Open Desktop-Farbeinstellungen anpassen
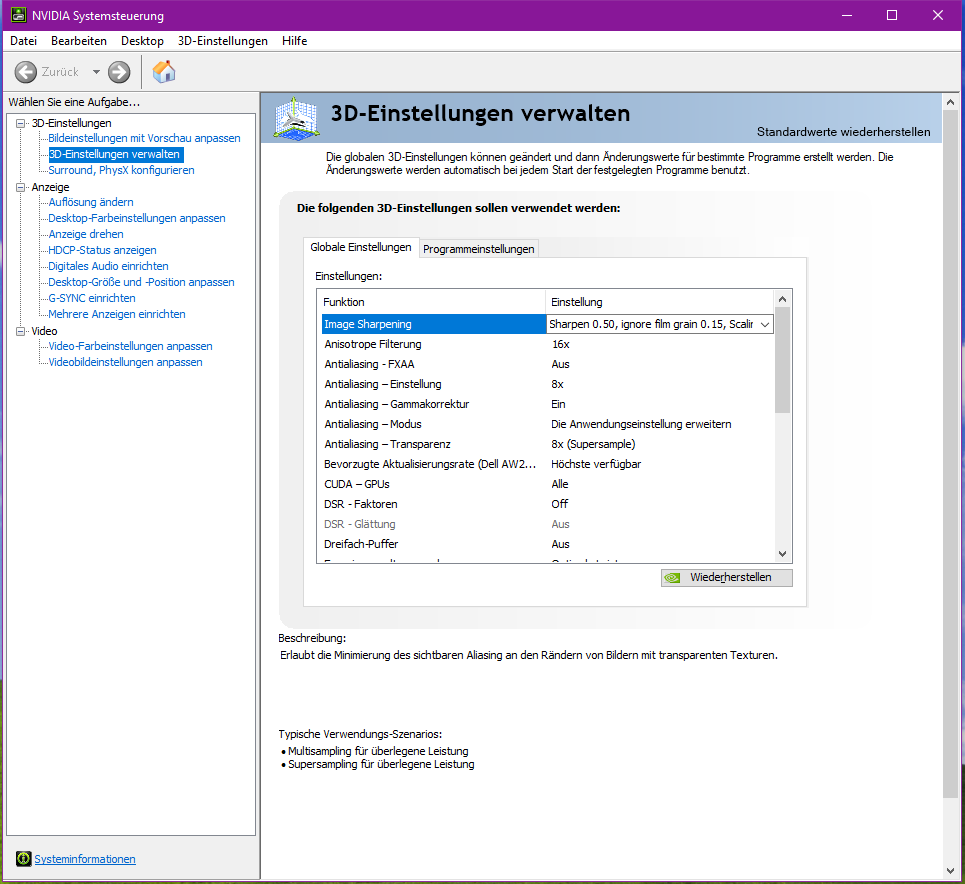 pos(137,218)
